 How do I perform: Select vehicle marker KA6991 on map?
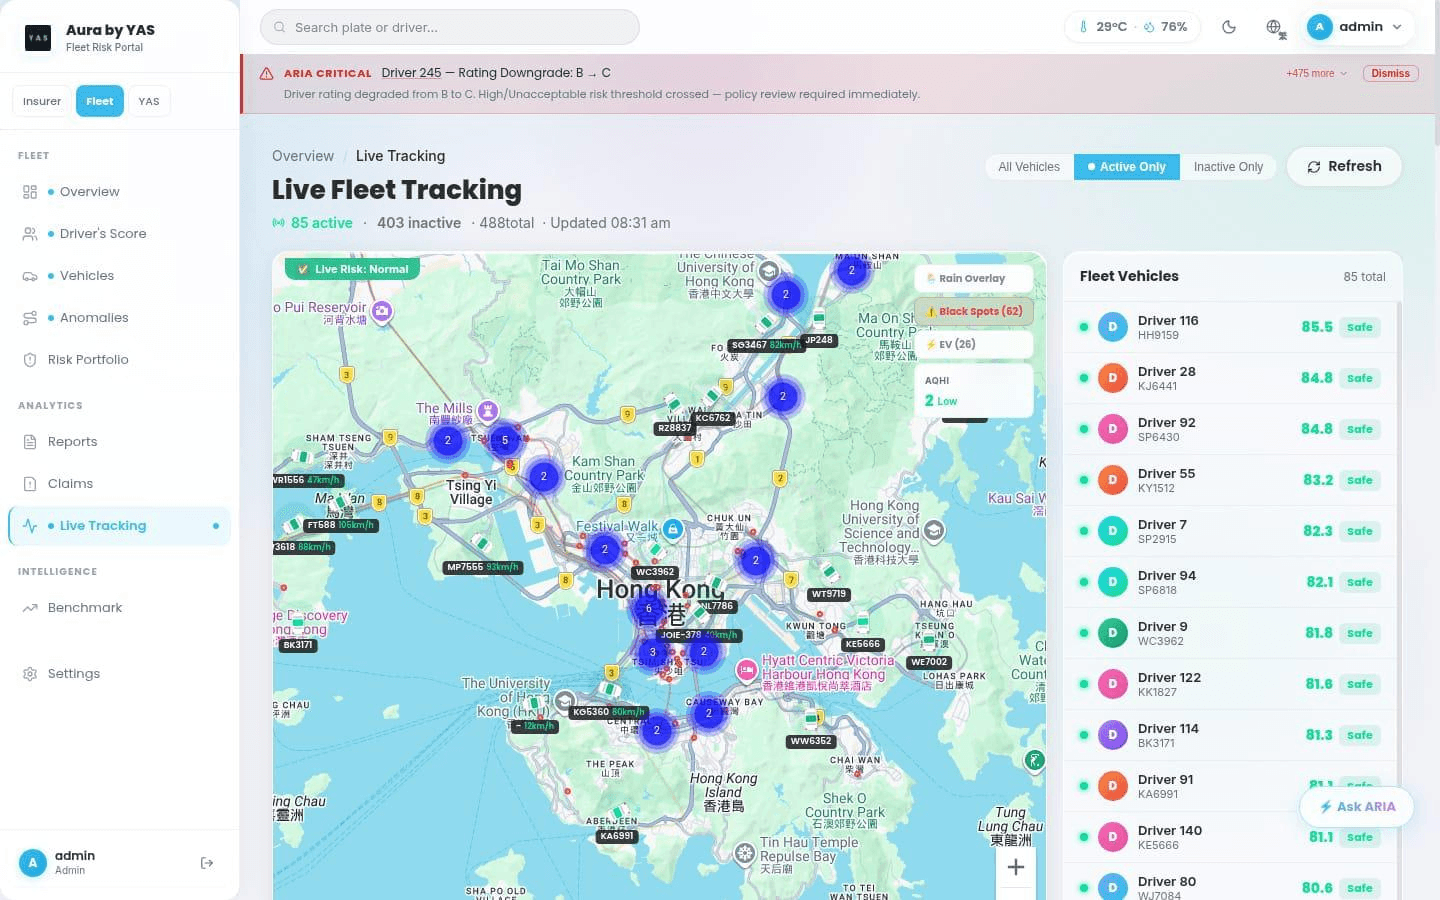(x=617, y=836)
